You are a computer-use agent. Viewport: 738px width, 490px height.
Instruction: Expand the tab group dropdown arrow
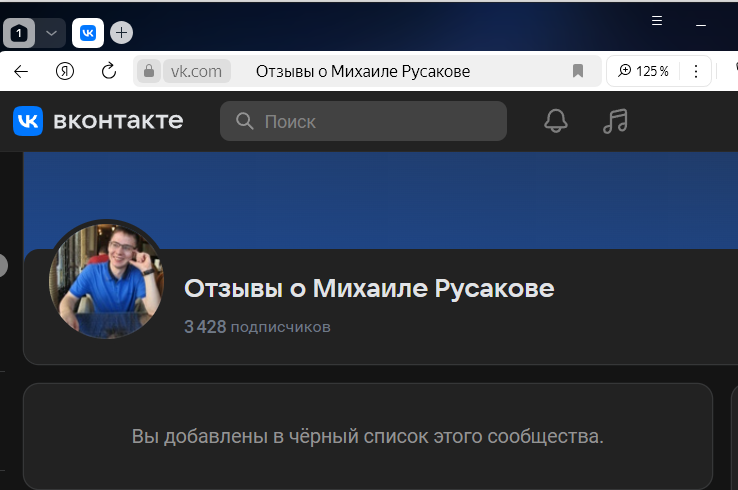coord(51,33)
